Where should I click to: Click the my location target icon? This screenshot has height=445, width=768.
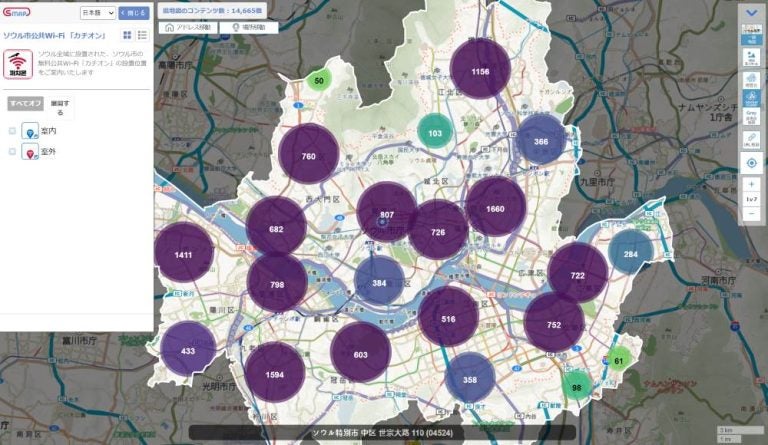pyautogui.click(x=751, y=162)
